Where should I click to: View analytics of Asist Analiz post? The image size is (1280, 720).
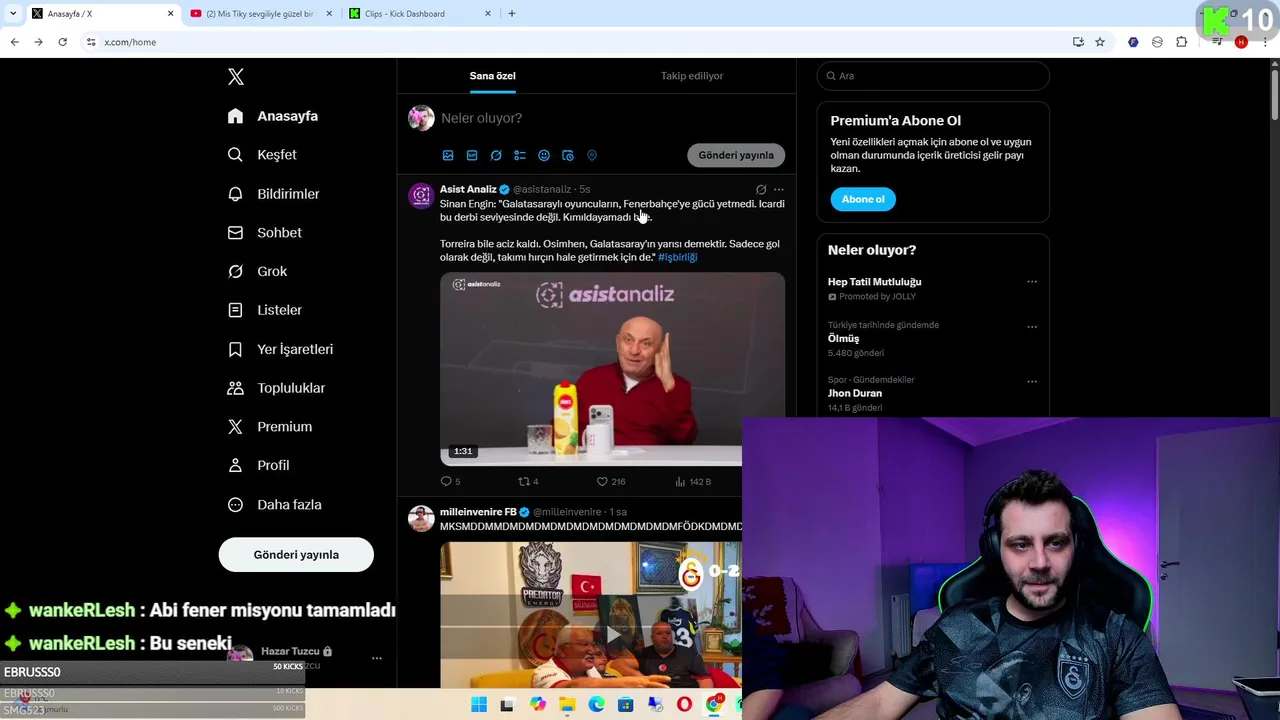(x=692, y=482)
